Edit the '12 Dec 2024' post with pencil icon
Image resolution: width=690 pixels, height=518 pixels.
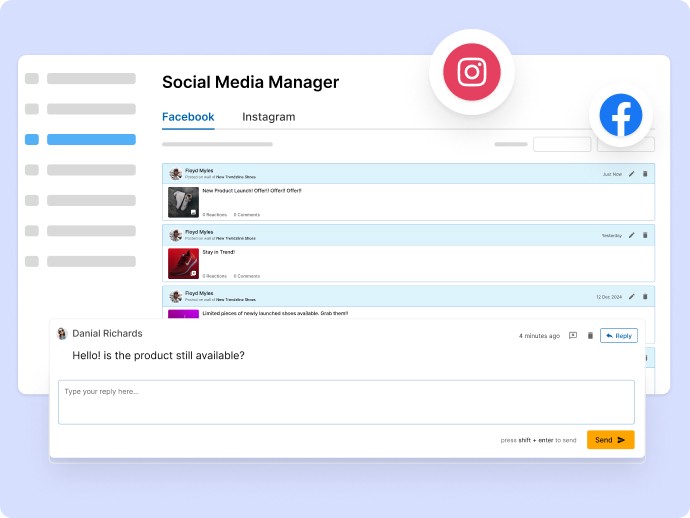[631, 297]
